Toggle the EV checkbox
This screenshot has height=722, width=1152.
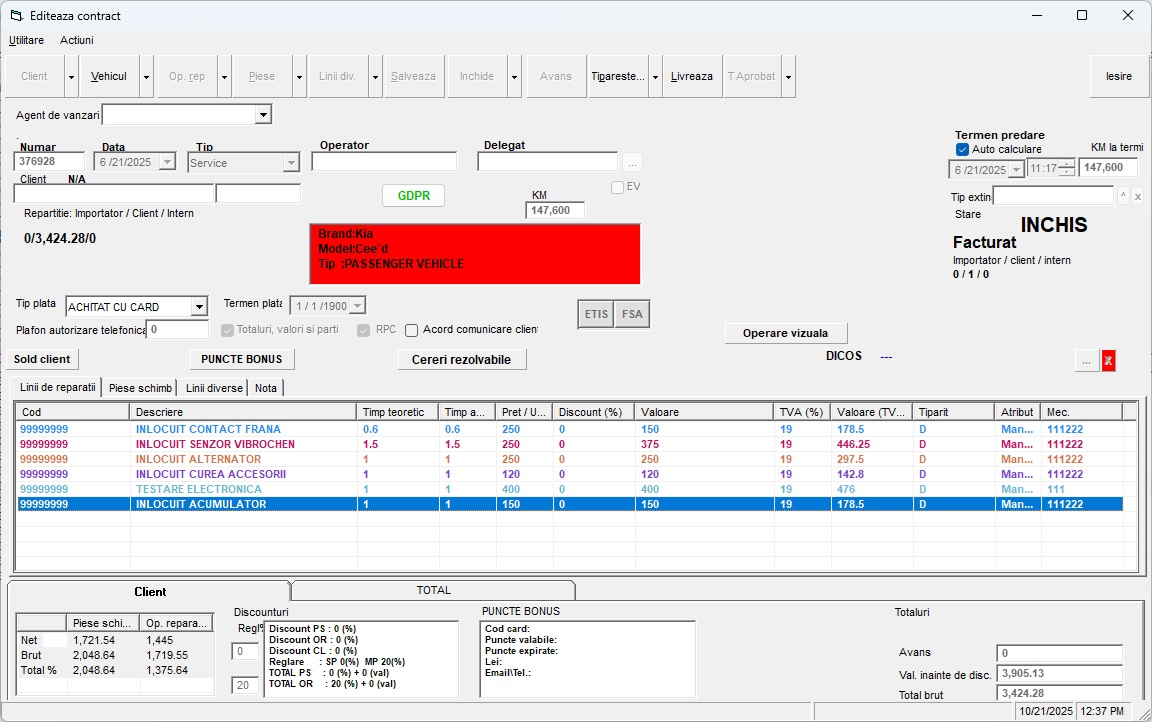[x=617, y=187]
